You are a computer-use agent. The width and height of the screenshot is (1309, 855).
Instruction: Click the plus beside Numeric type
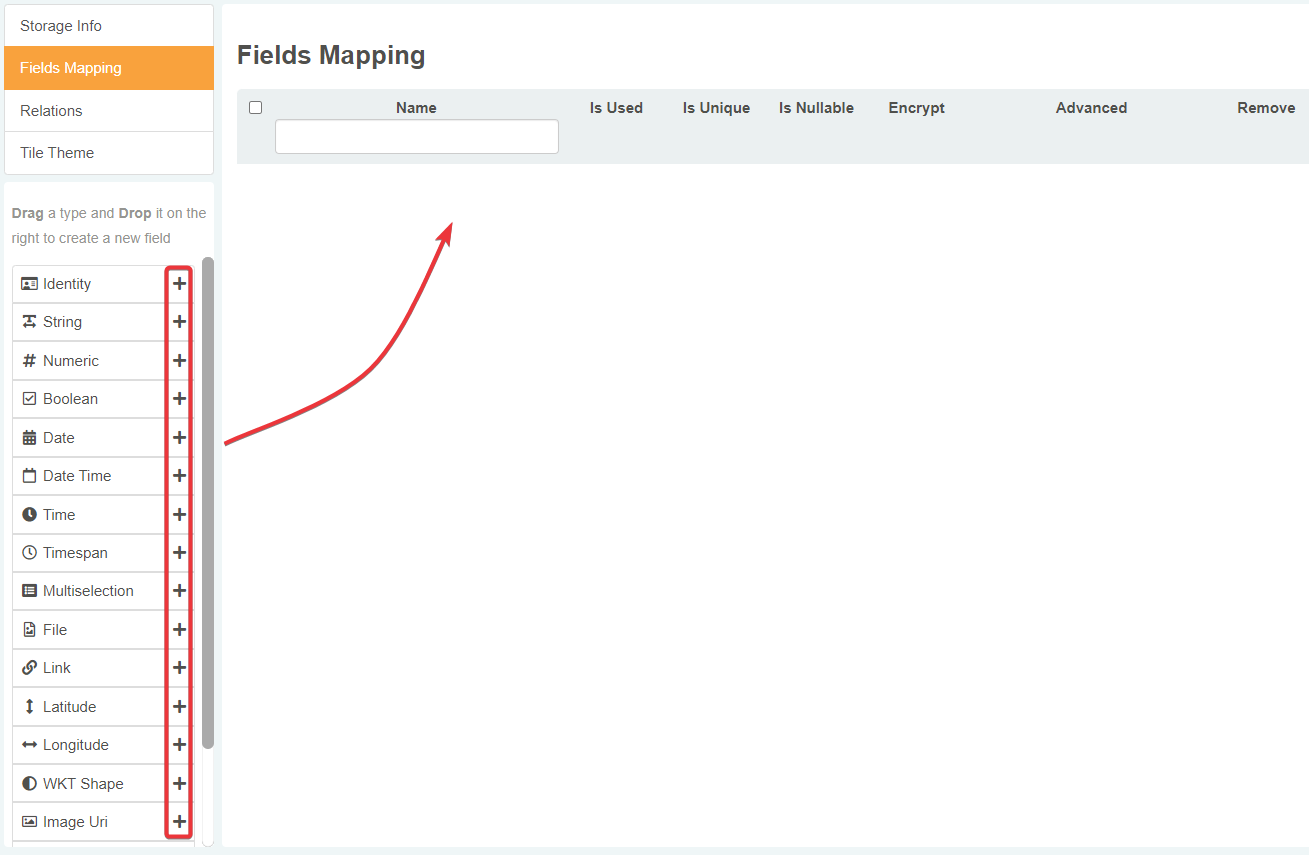[180, 361]
